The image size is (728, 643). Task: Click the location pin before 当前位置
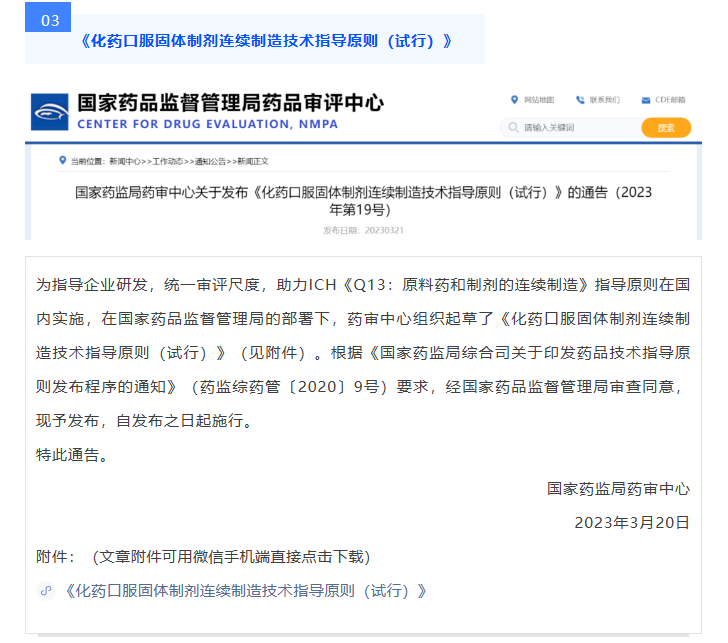click(62, 161)
